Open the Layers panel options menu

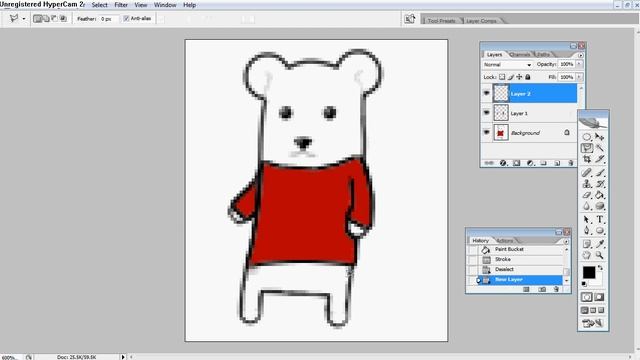point(580,55)
